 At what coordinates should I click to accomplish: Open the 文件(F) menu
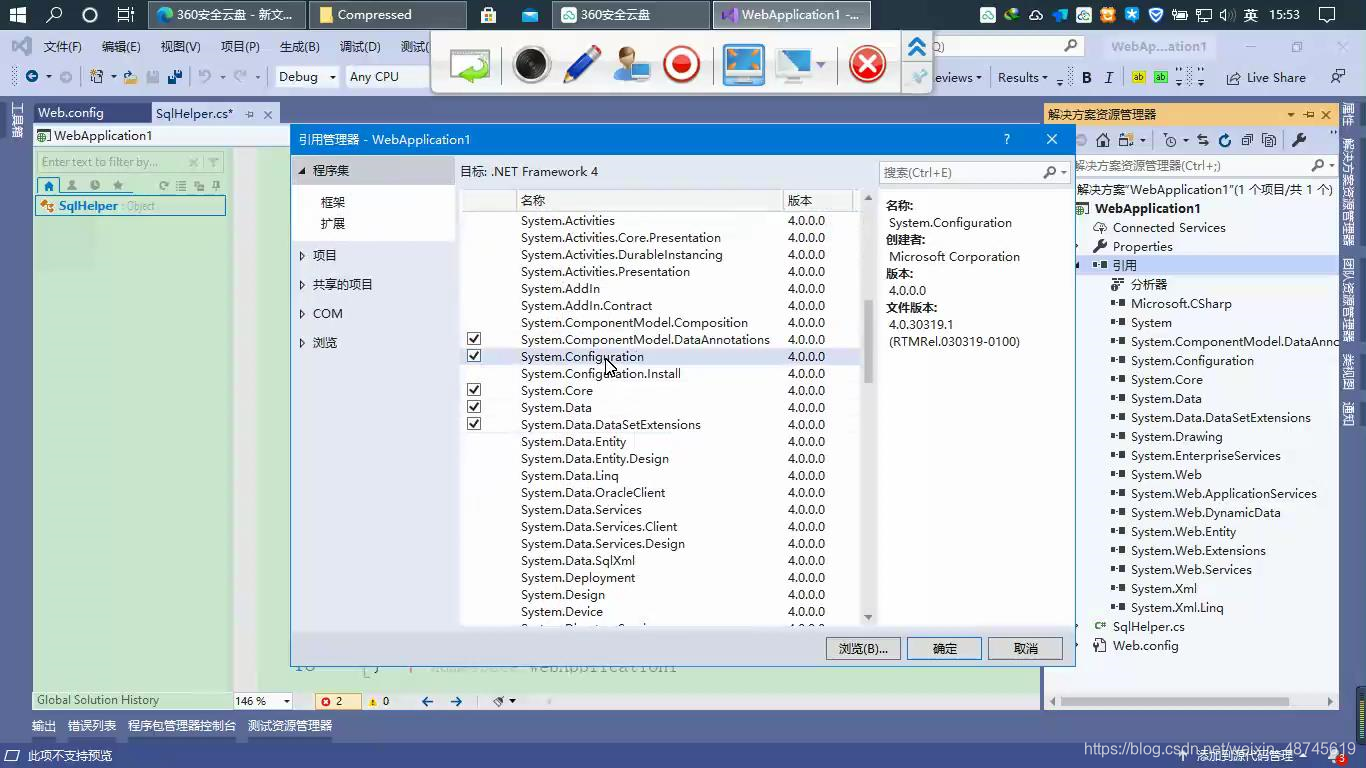60,46
